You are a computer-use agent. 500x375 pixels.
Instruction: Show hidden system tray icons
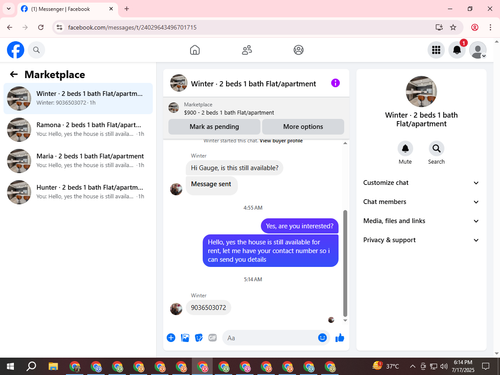pyautogui.click(x=412, y=367)
